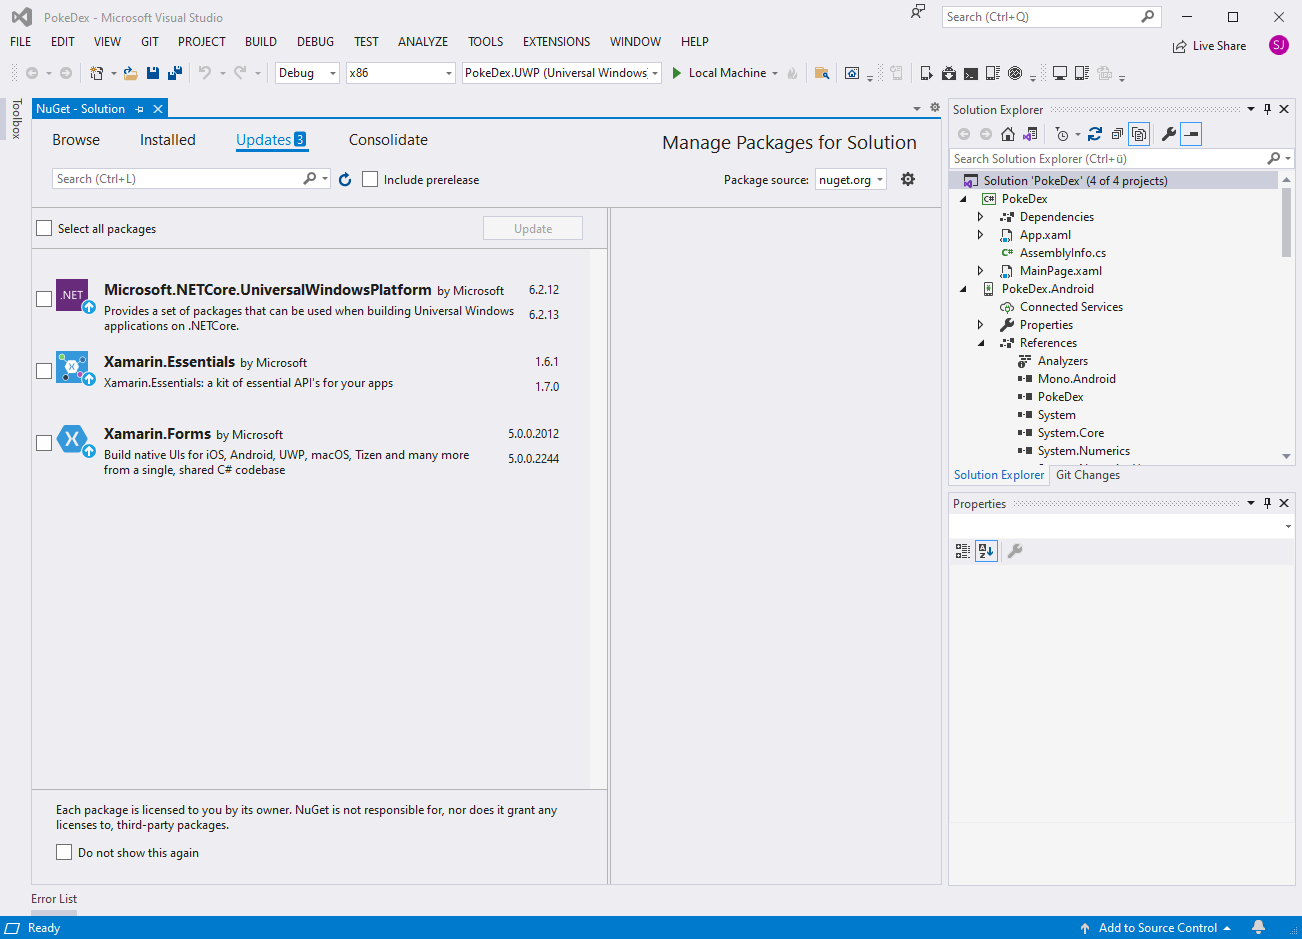Enable the Include prerelease checkbox
The width and height of the screenshot is (1302, 939).
pyautogui.click(x=370, y=179)
